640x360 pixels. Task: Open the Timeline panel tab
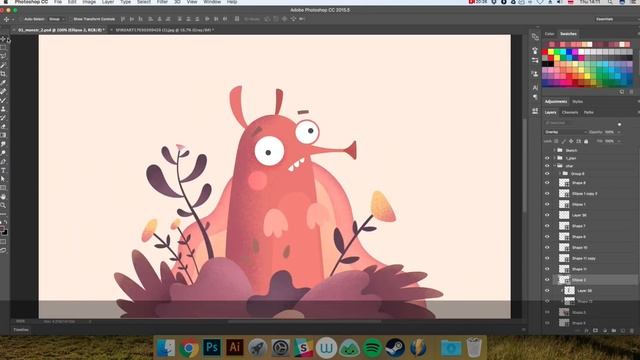20,330
